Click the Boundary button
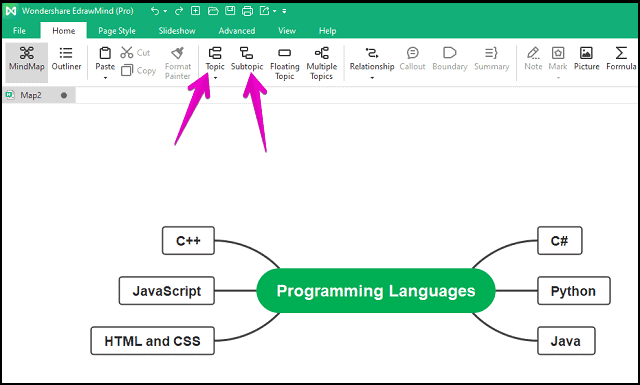Viewport: 640px width, 385px height. [x=450, y=59]
